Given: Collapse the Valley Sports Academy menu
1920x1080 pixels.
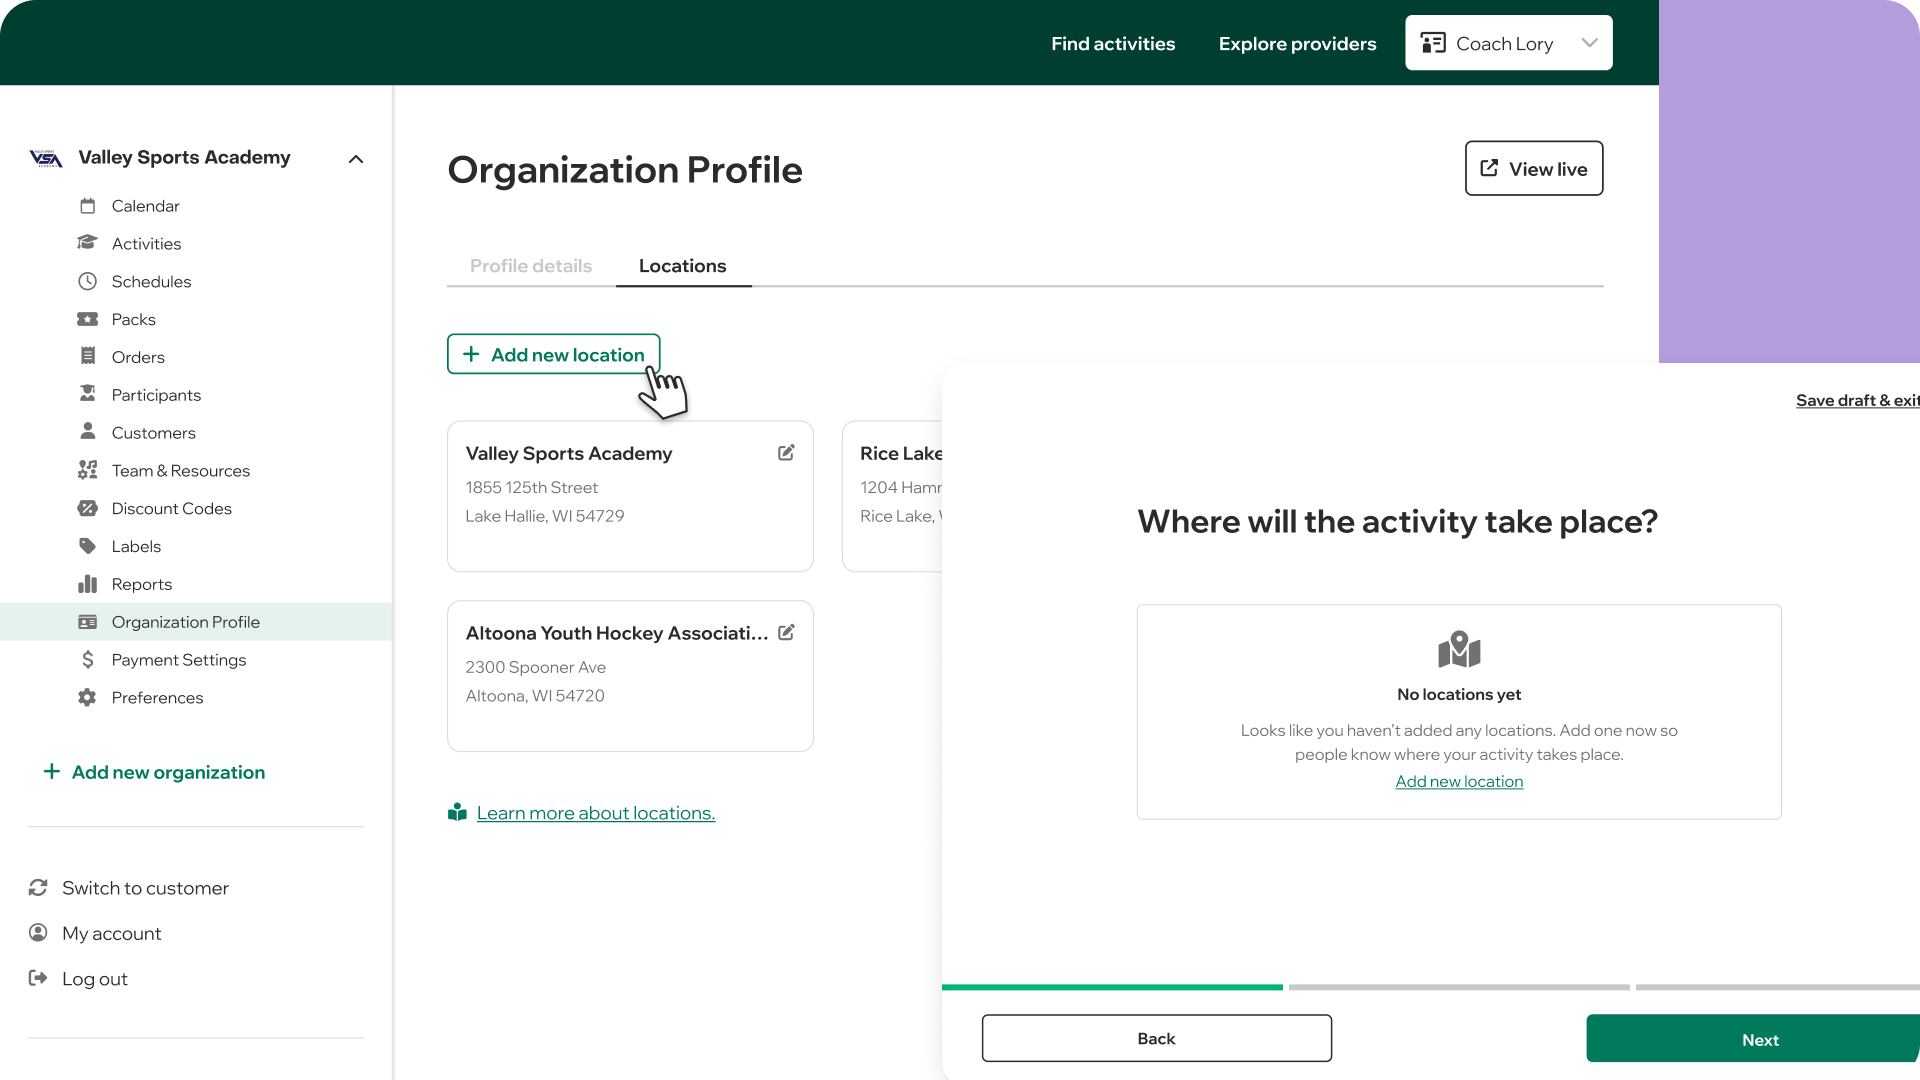Looking at the screenshot, I should pos(356,159).
